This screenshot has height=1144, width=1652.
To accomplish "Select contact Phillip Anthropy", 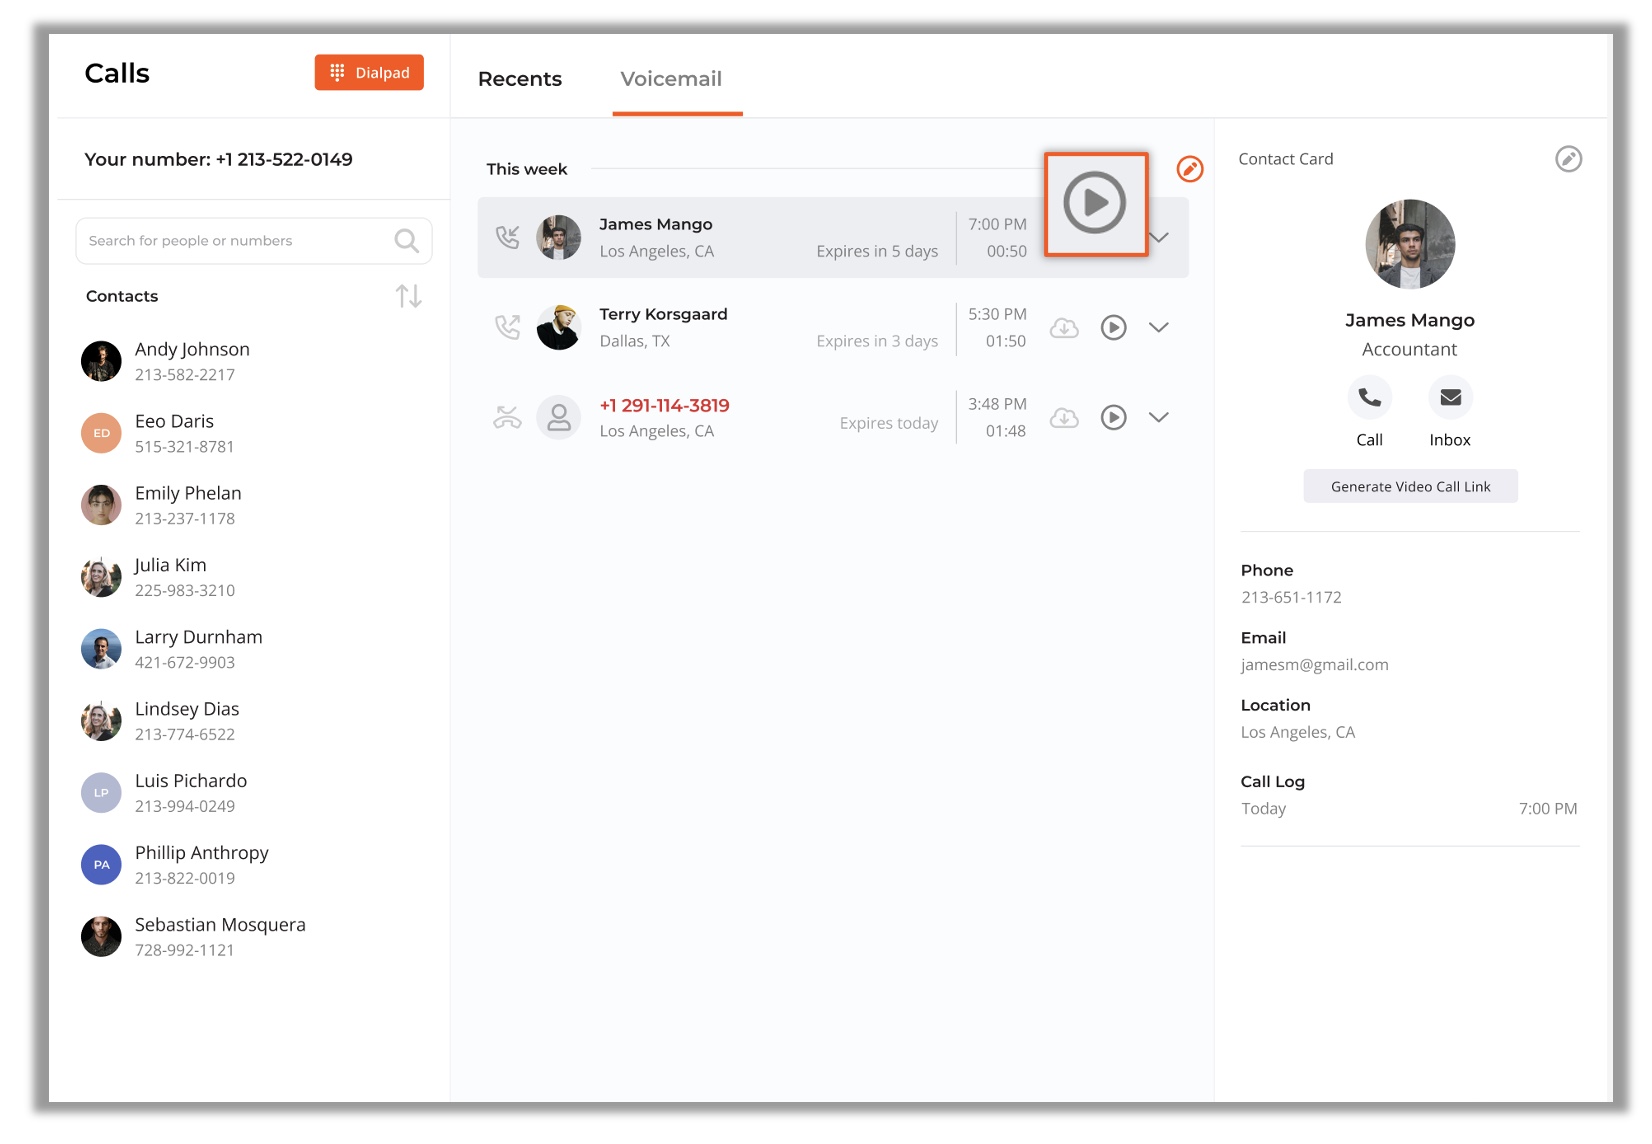I will click(254, 866).
